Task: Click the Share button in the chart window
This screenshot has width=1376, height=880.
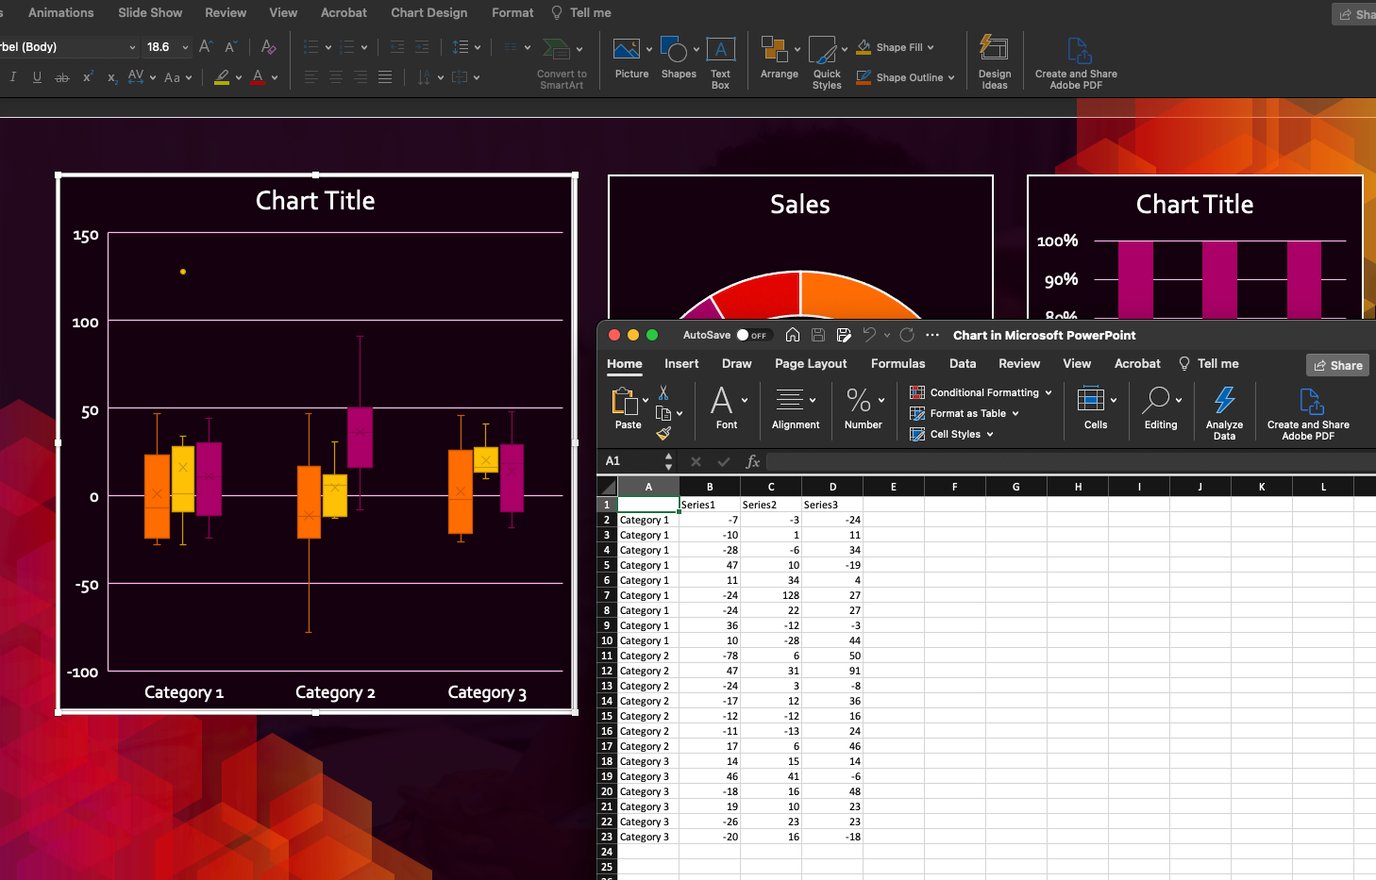Action: 1337,364
